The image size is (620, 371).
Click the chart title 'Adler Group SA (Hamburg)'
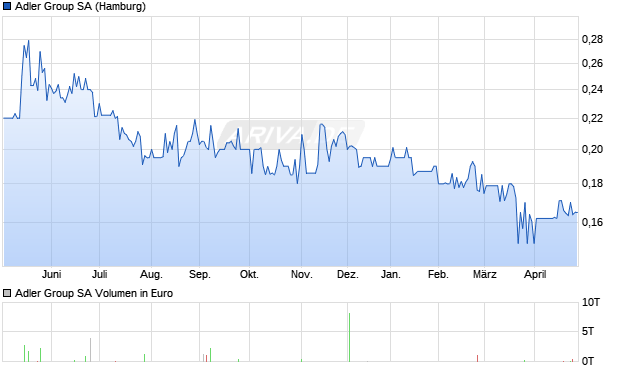pyautogui.click(x=80, y=6)
